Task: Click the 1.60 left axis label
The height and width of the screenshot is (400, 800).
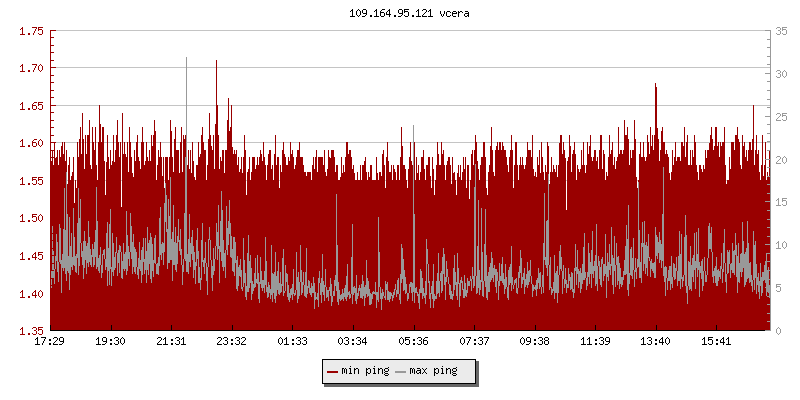Action: coord(31,143)
